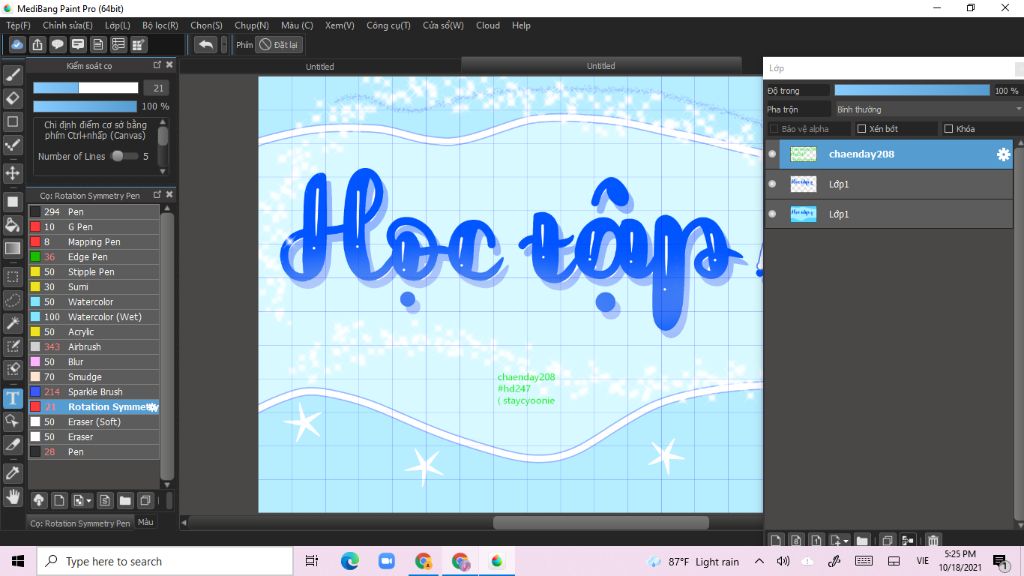The width and height of the screenshot is (1024, 576).
Task: Toggle Bảo vệ alpha checkbox
Action: 774,129
